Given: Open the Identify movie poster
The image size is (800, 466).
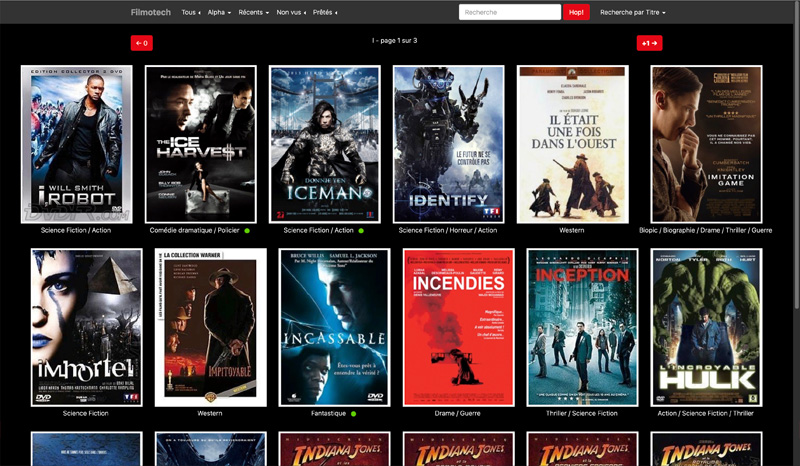Looking at the screenshot, I should coord(449,144).
